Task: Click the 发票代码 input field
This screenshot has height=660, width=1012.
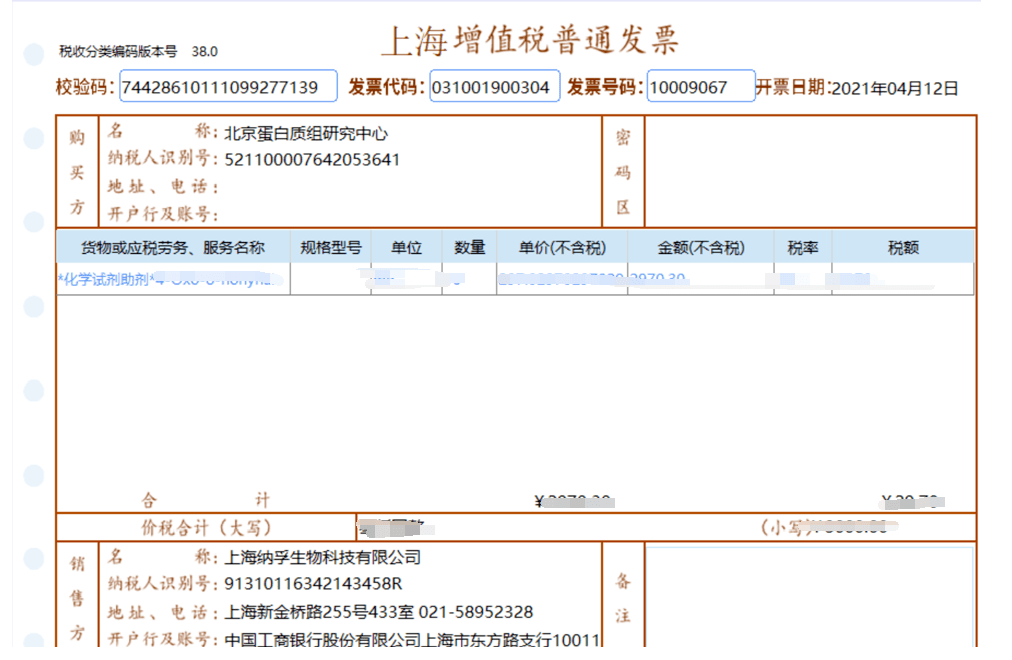Action: (494, 87)
